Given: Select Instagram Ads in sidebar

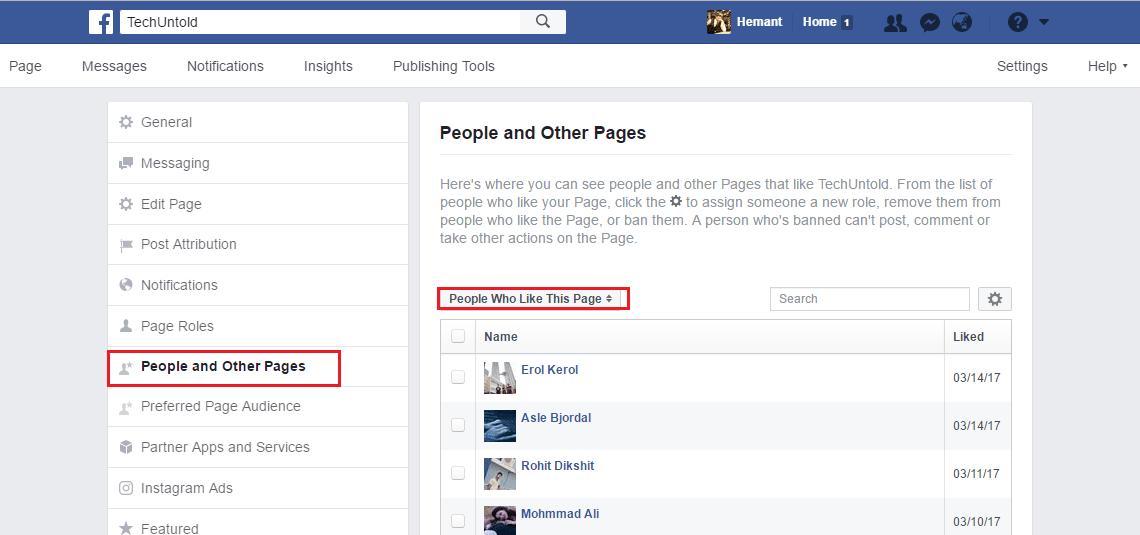Looking at the screenshot, I should pyautogui.click(x=258, y=488).
